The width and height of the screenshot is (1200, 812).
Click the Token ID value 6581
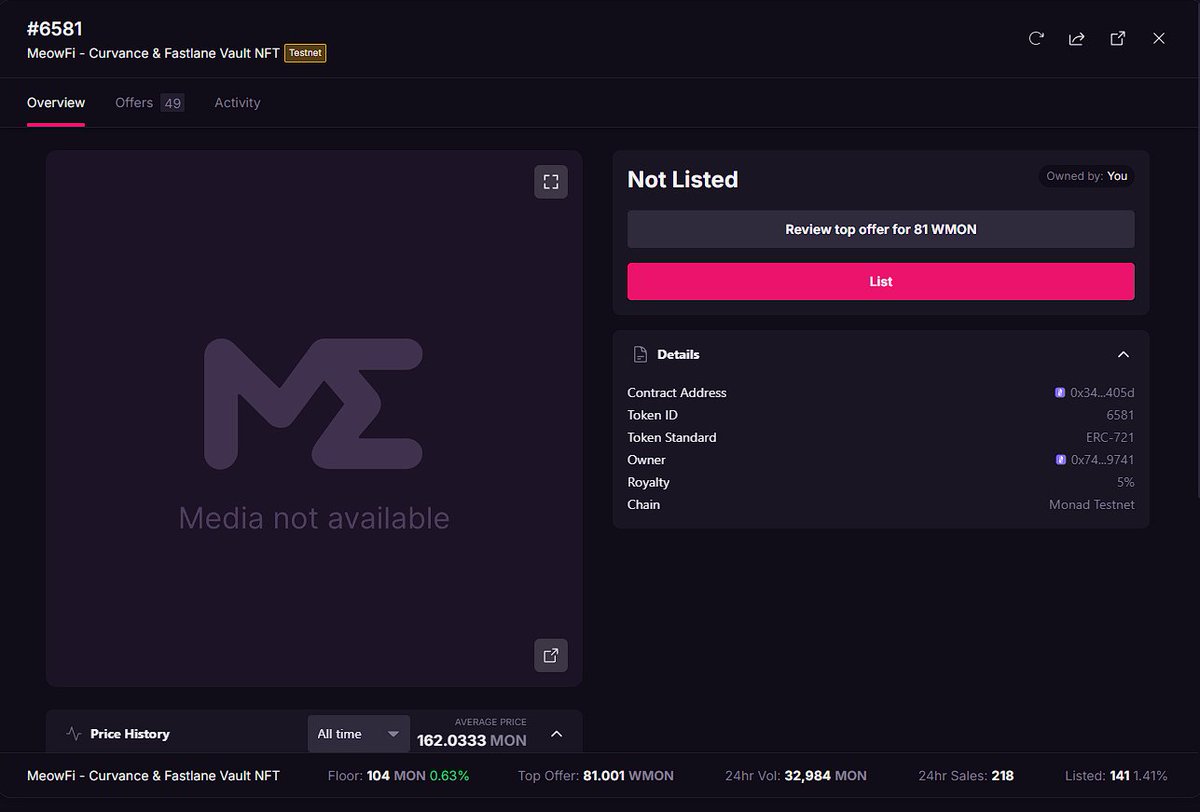click(1120, 415)
